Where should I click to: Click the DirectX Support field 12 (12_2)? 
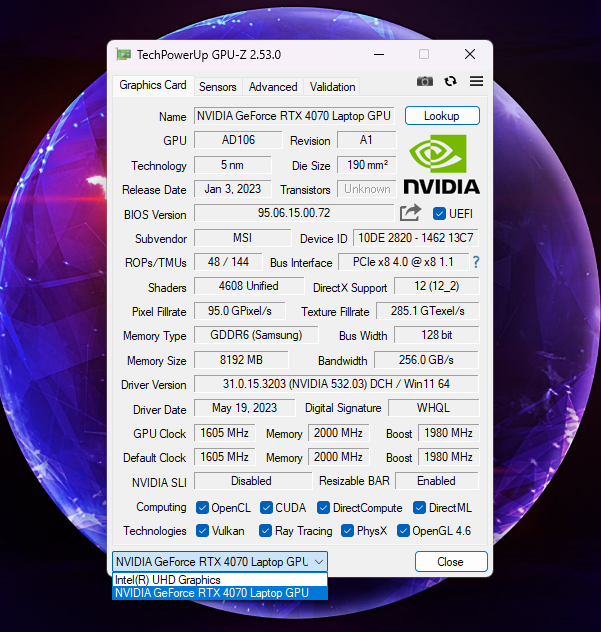tap(437, 286)
